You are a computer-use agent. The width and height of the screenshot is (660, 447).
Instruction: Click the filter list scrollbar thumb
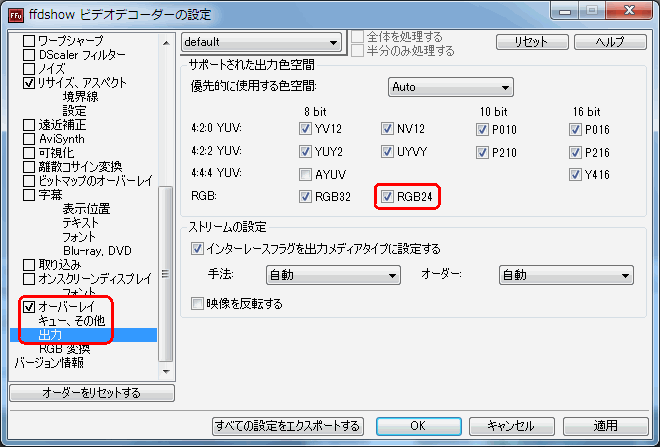(166, 274)
